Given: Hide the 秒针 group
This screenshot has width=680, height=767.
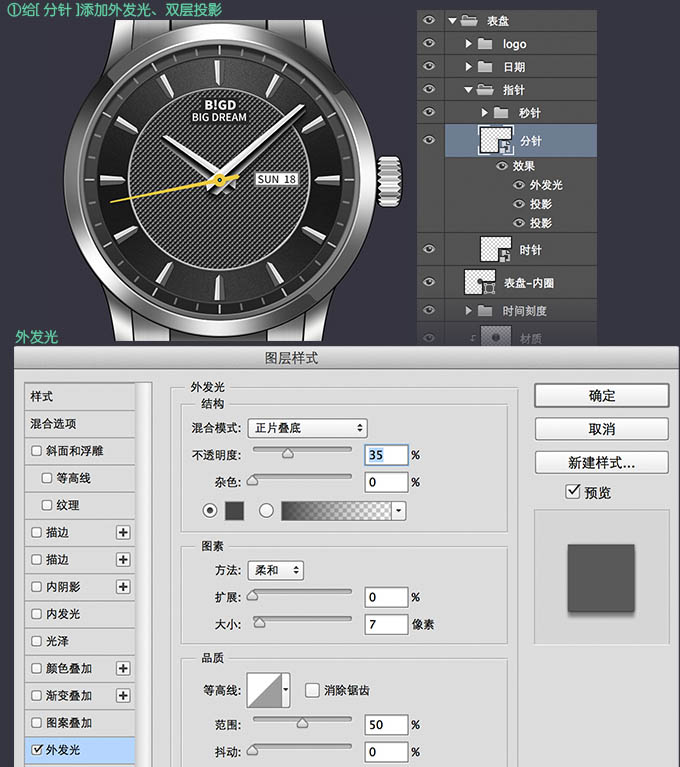Looking at the screenshot, I should [x=429, y=112].
